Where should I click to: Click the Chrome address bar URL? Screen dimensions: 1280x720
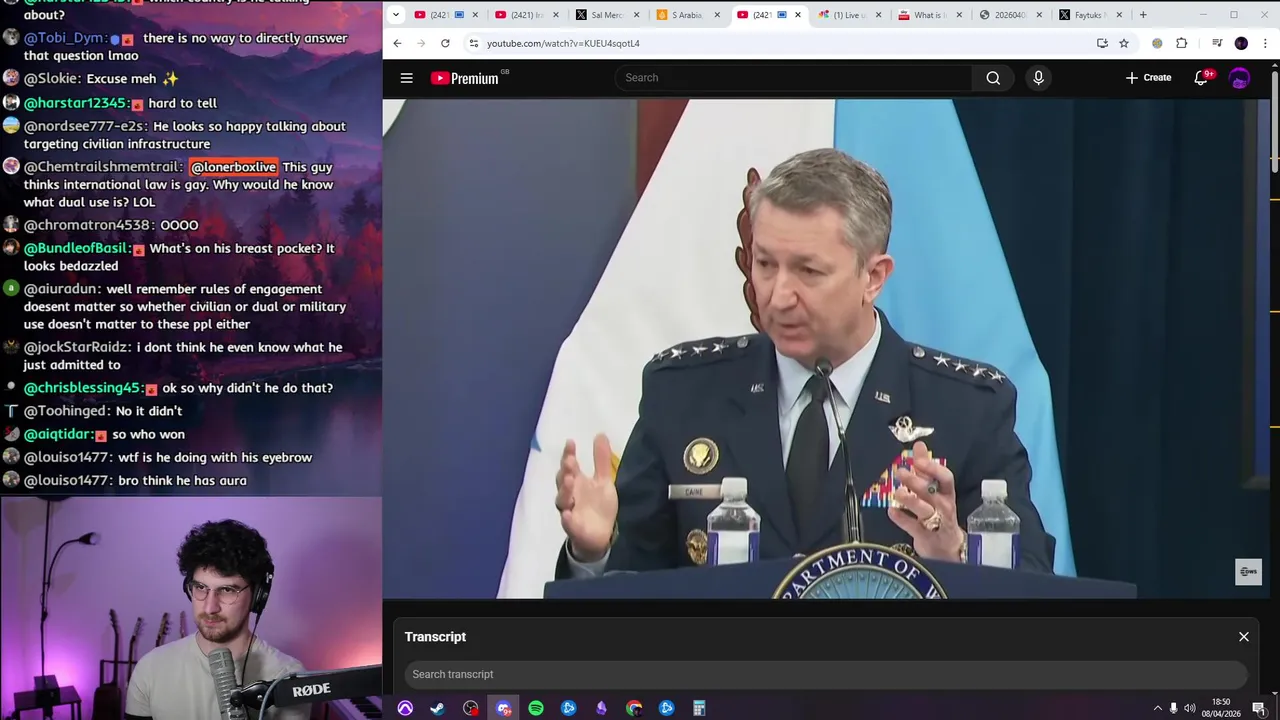(563, 44)
